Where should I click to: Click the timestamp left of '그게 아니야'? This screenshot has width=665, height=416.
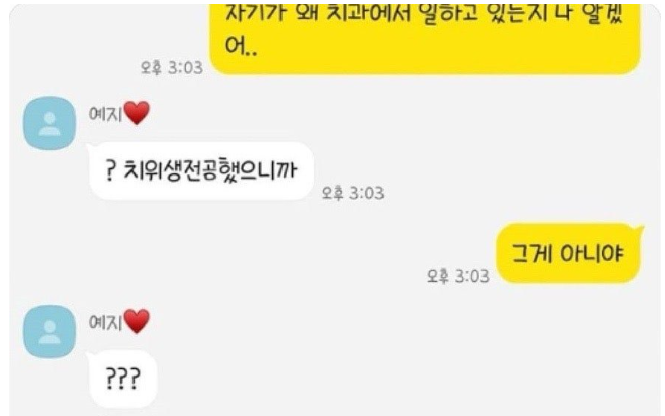[458, 276]
